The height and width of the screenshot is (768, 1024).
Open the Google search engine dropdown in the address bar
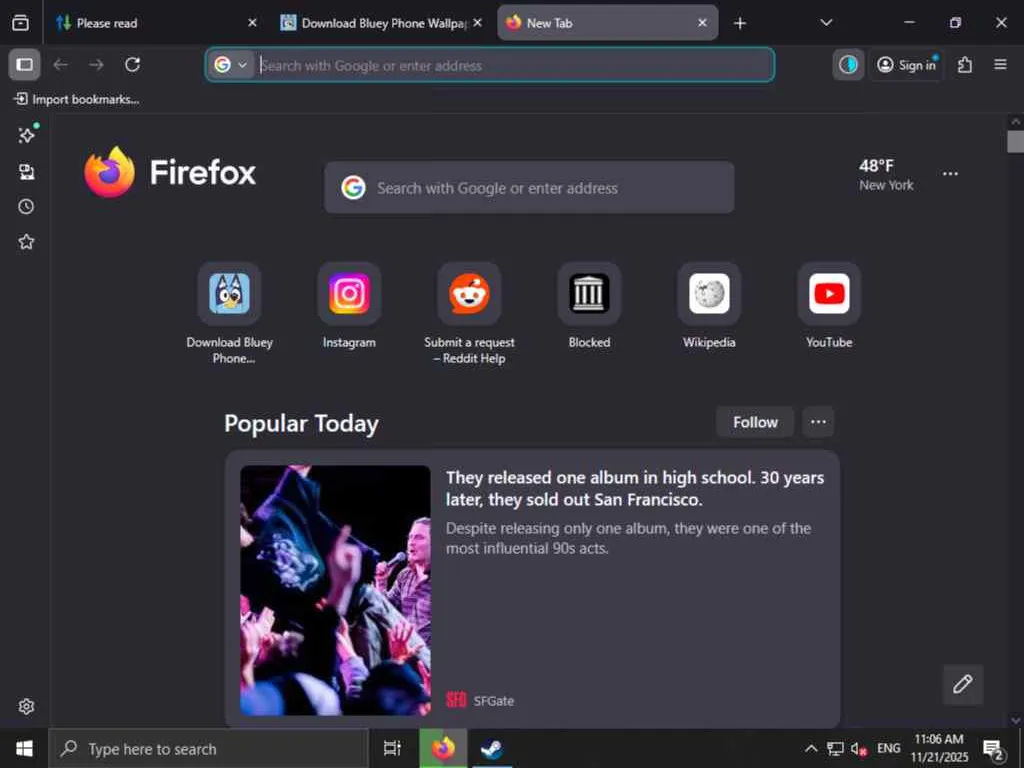[231, 65]
